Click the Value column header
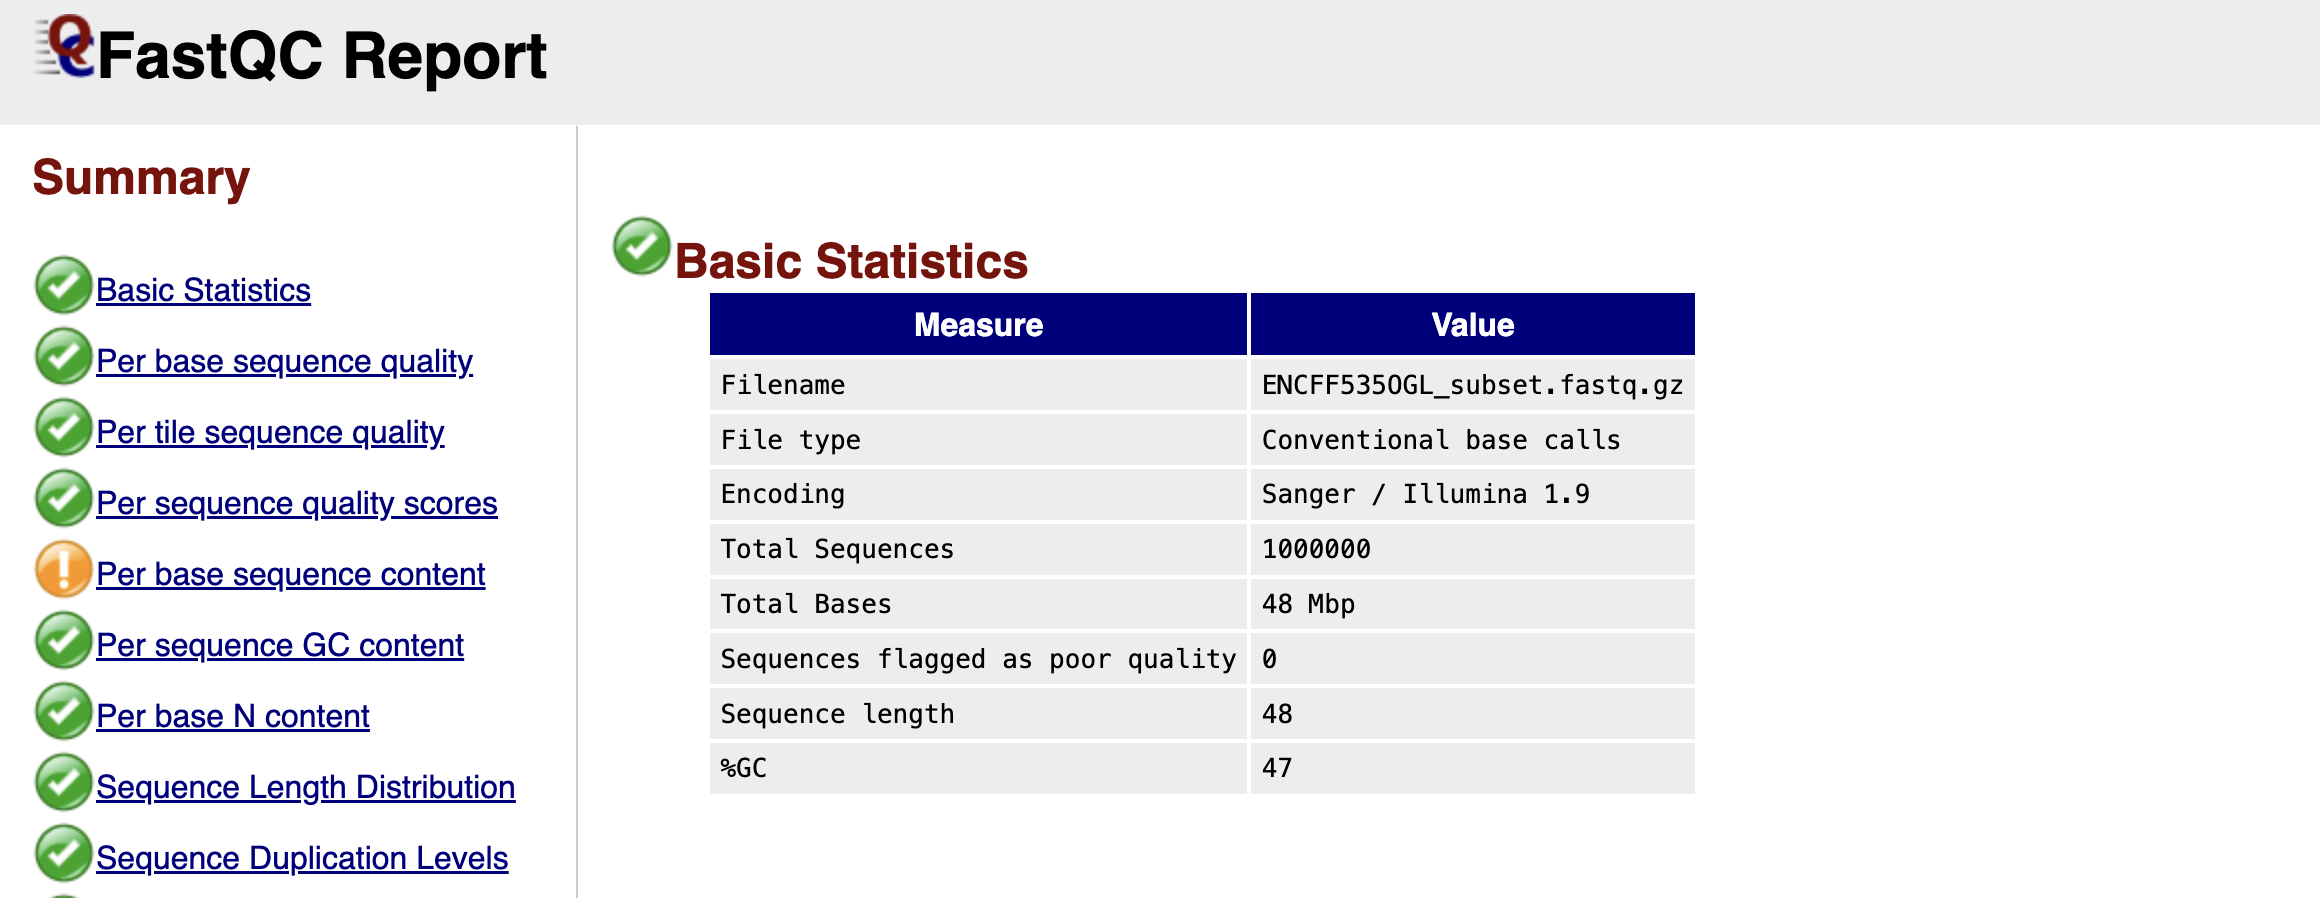The image size is (2320, 898). (1472, 324)
